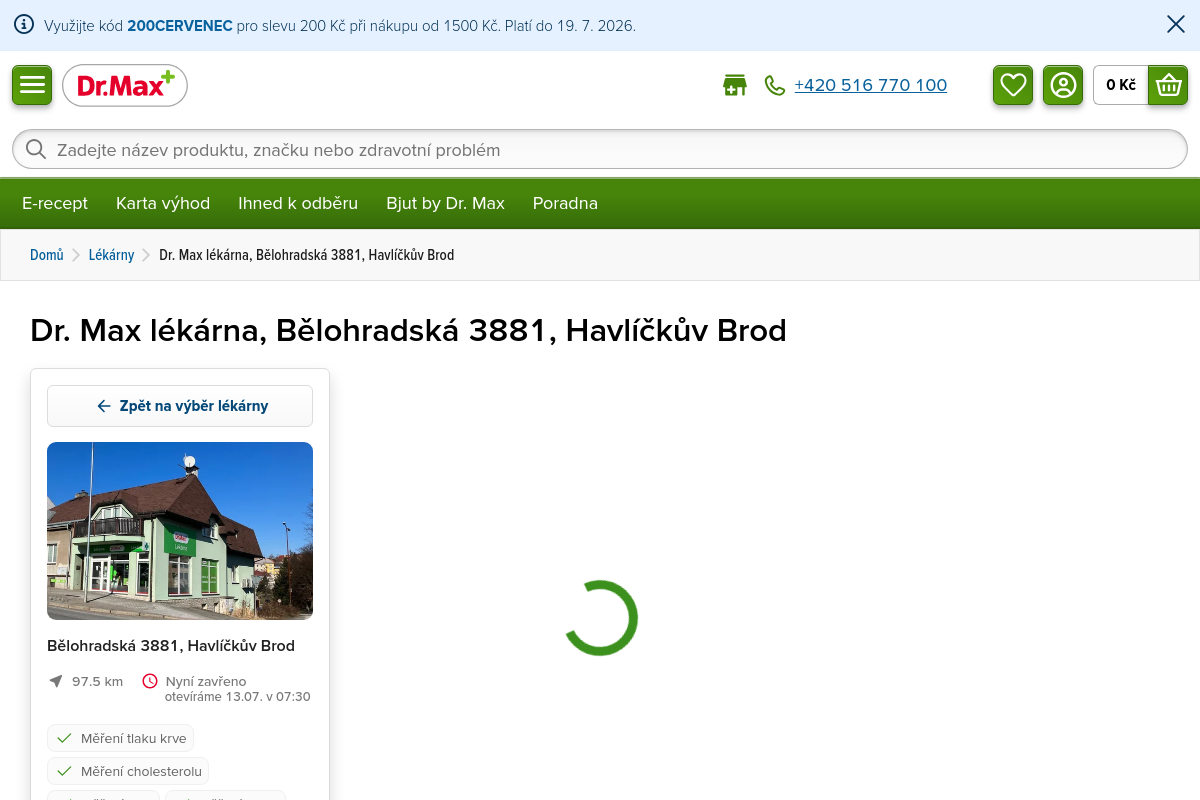Open the pharmacy store locator icon
This screenshot has height=800, width=1200.
pos(735,85)
